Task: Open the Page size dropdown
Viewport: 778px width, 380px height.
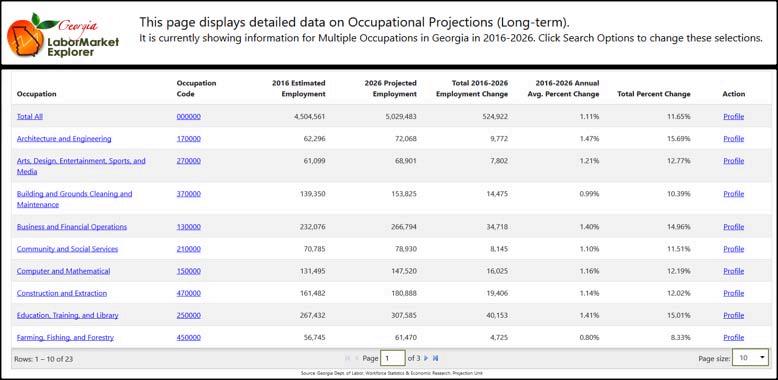Action: tap(750, 357)
